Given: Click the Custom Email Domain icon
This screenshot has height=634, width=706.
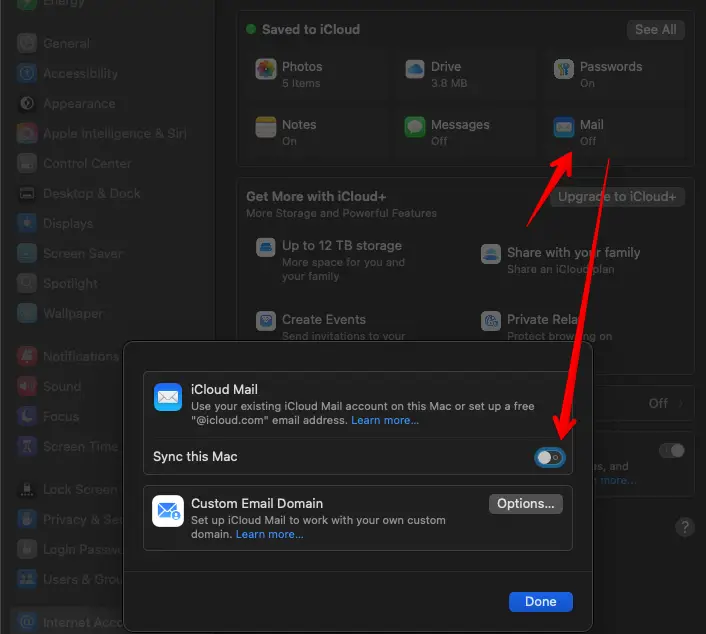Looking at the screenshot, I should coord(167,512).
